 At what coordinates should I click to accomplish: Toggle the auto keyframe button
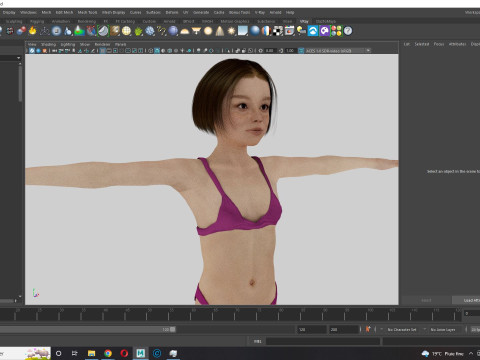(x=368, y=329)
